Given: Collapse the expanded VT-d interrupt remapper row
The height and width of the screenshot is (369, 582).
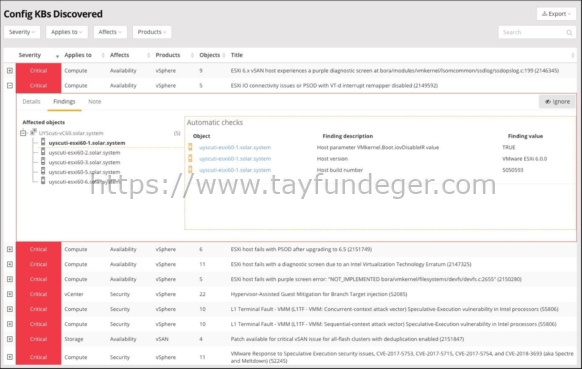Looking at the screenshot, I should coord(10,85).
